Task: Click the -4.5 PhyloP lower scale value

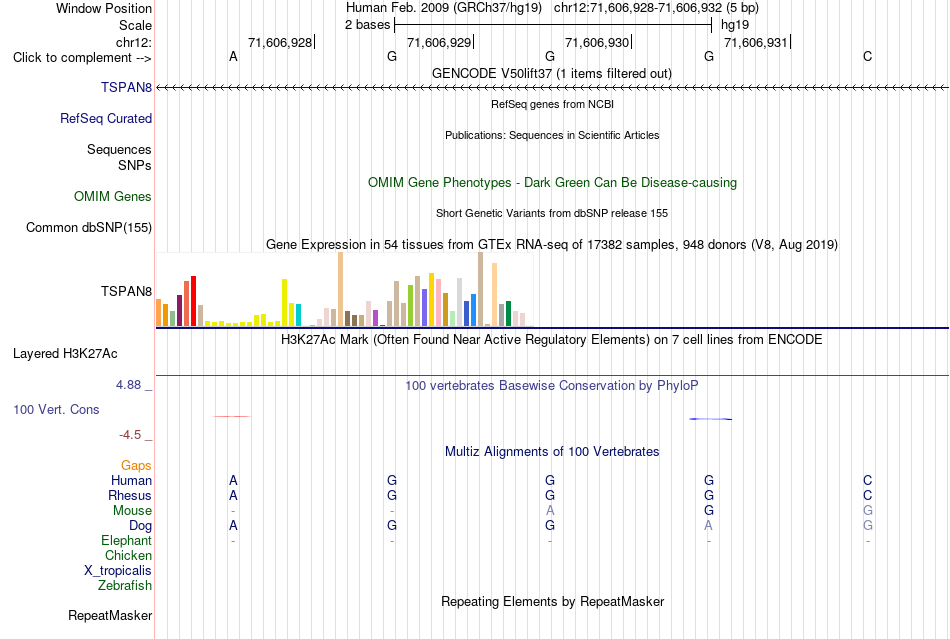Action: click(130, 435)
